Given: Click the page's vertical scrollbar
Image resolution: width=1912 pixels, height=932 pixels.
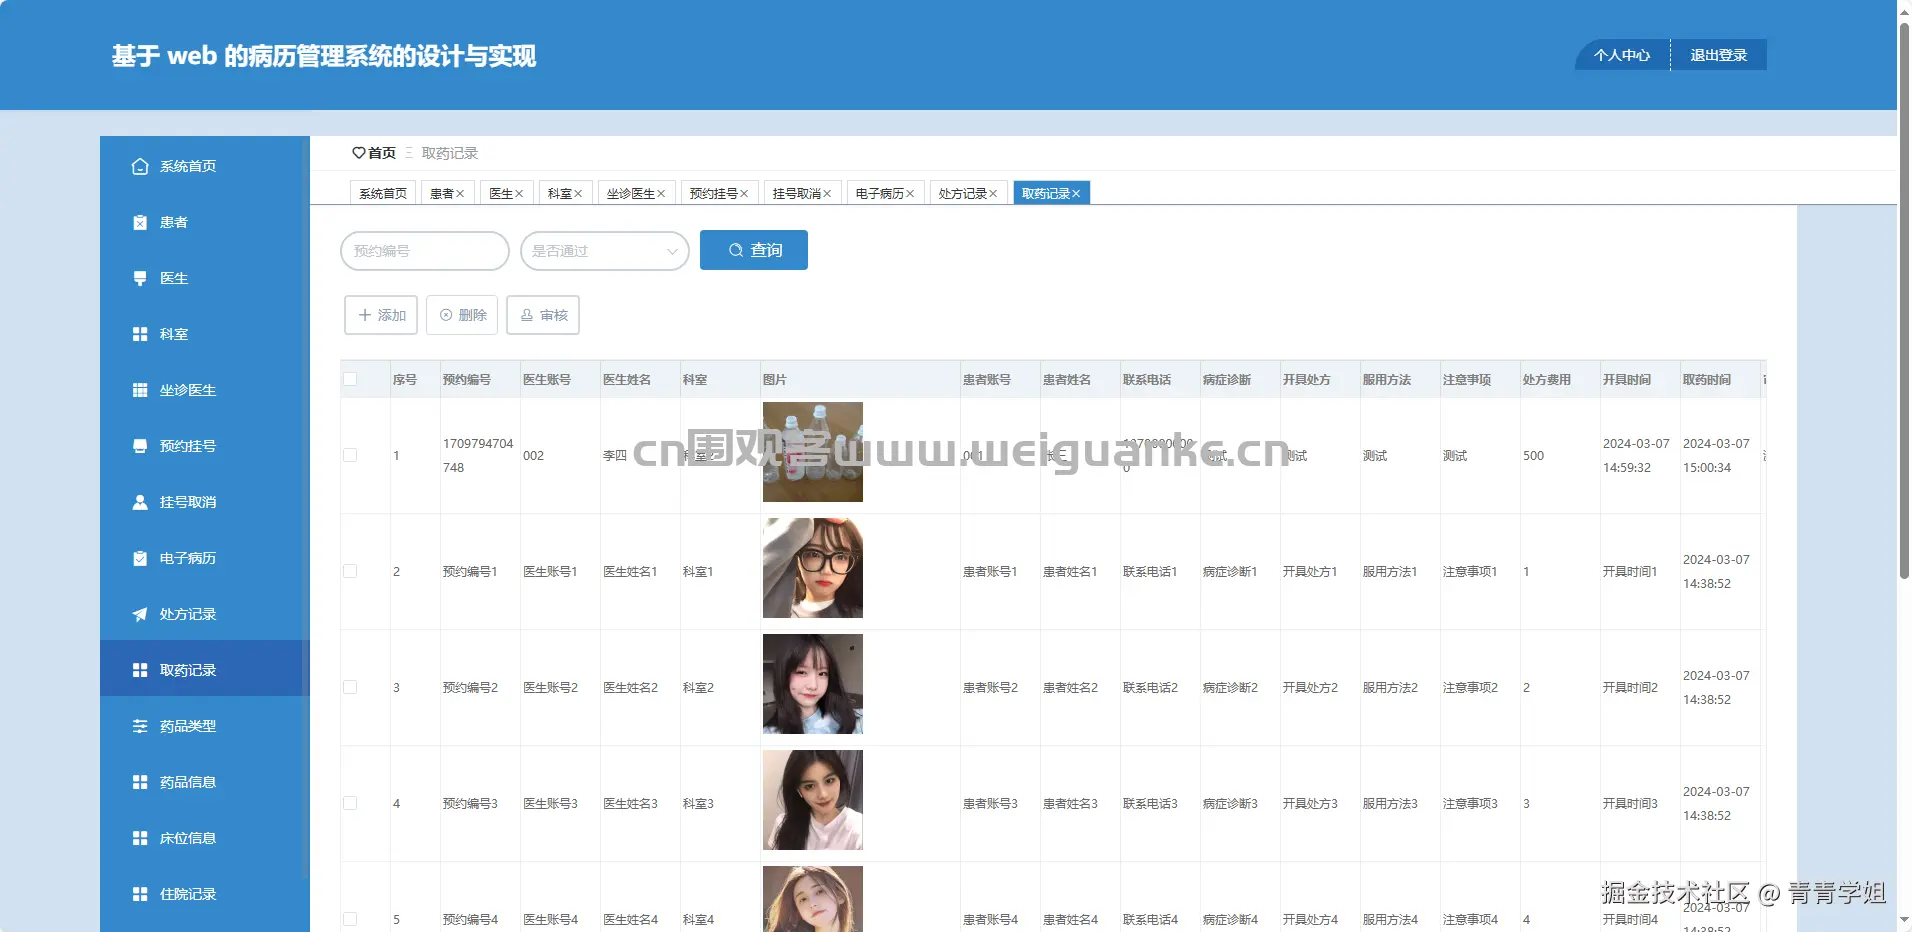Looking at the screenshot, I should 1904,300.
